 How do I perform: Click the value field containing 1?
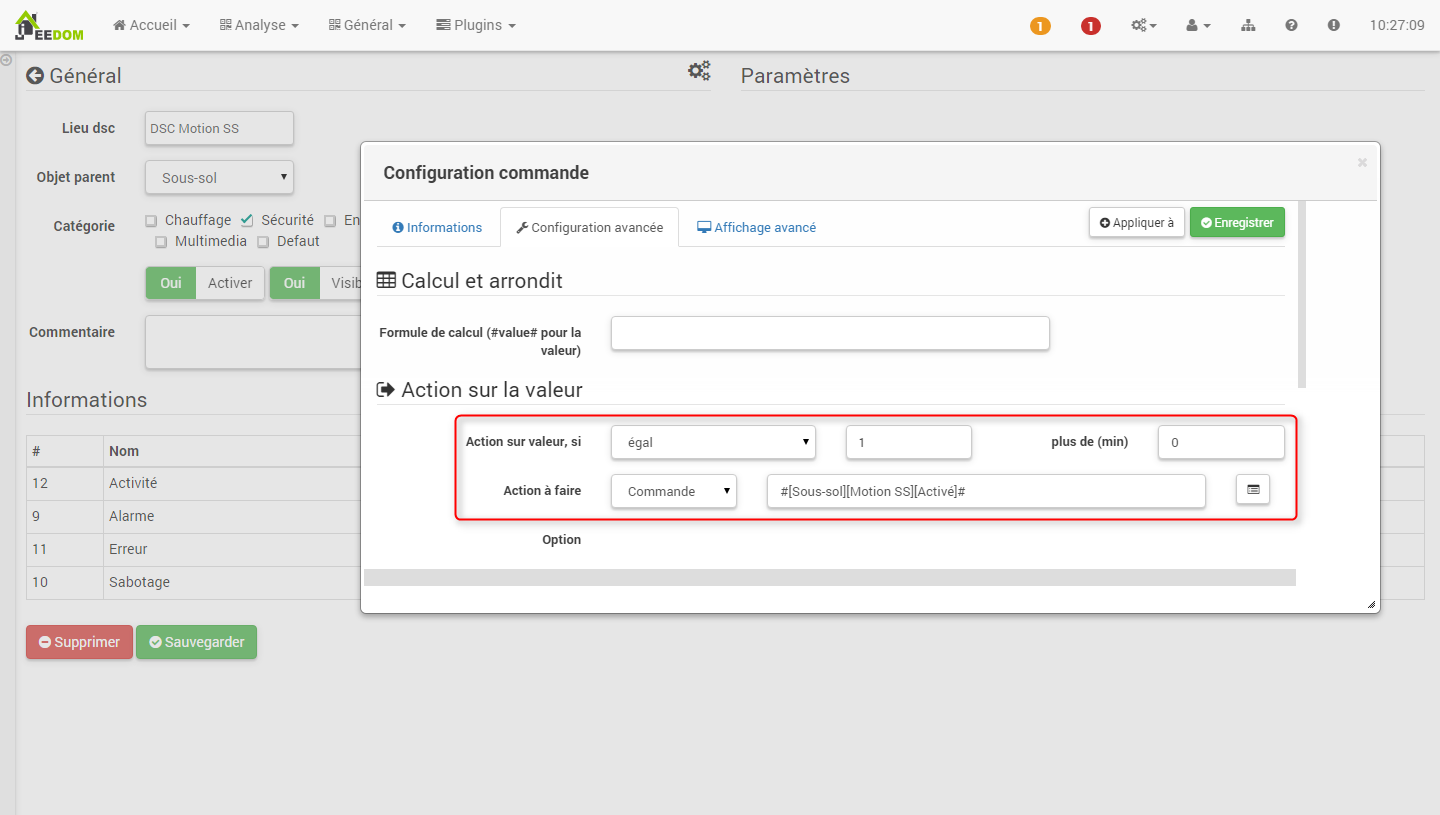coord(909,442)
